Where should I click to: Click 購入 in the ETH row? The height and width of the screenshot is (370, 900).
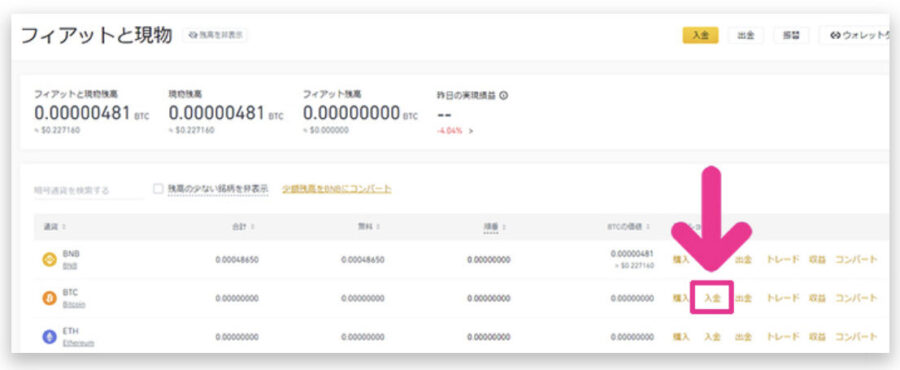tap(681, 337)
